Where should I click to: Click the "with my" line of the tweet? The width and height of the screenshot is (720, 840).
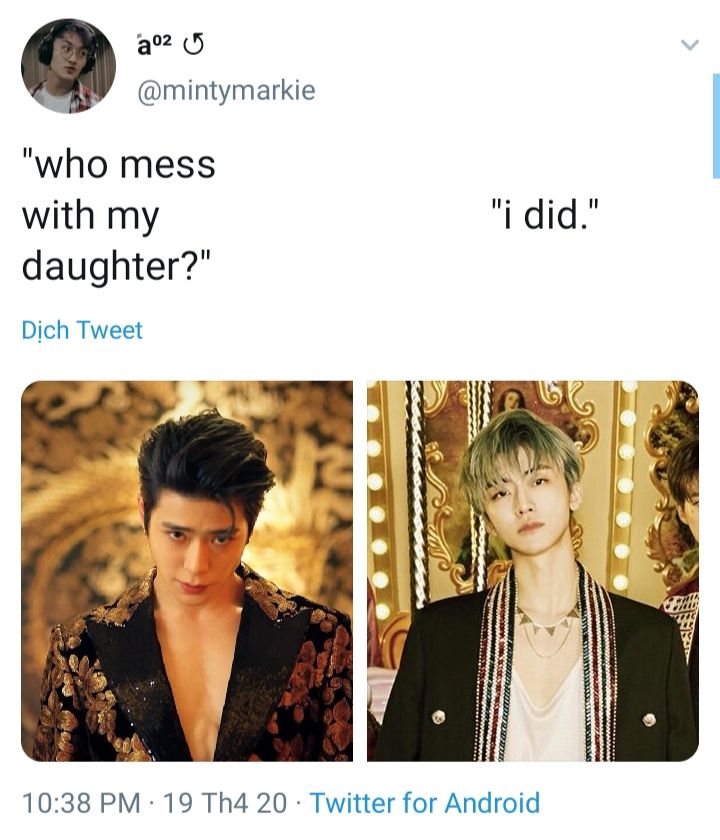click(x=91, y=216)
